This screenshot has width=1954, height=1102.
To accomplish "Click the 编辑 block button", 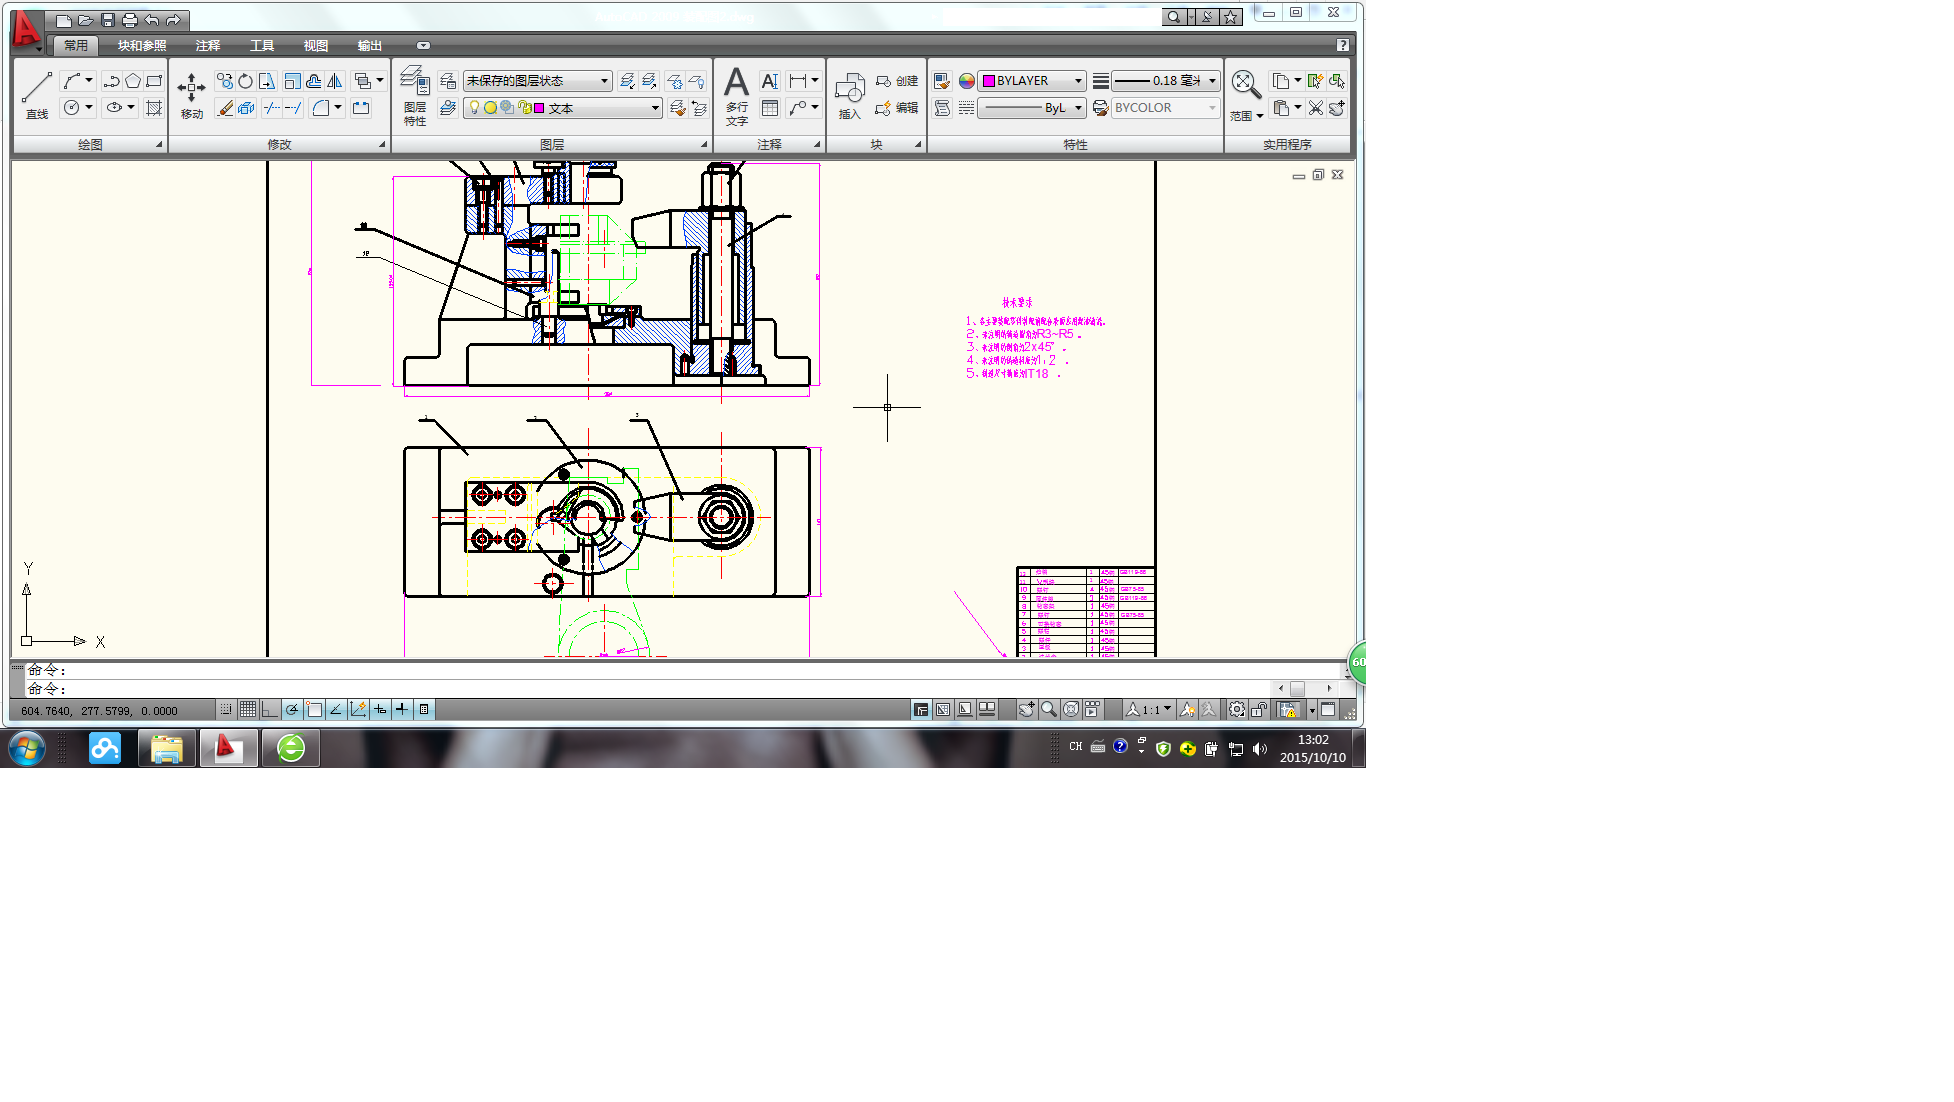I will coord(897,108).
